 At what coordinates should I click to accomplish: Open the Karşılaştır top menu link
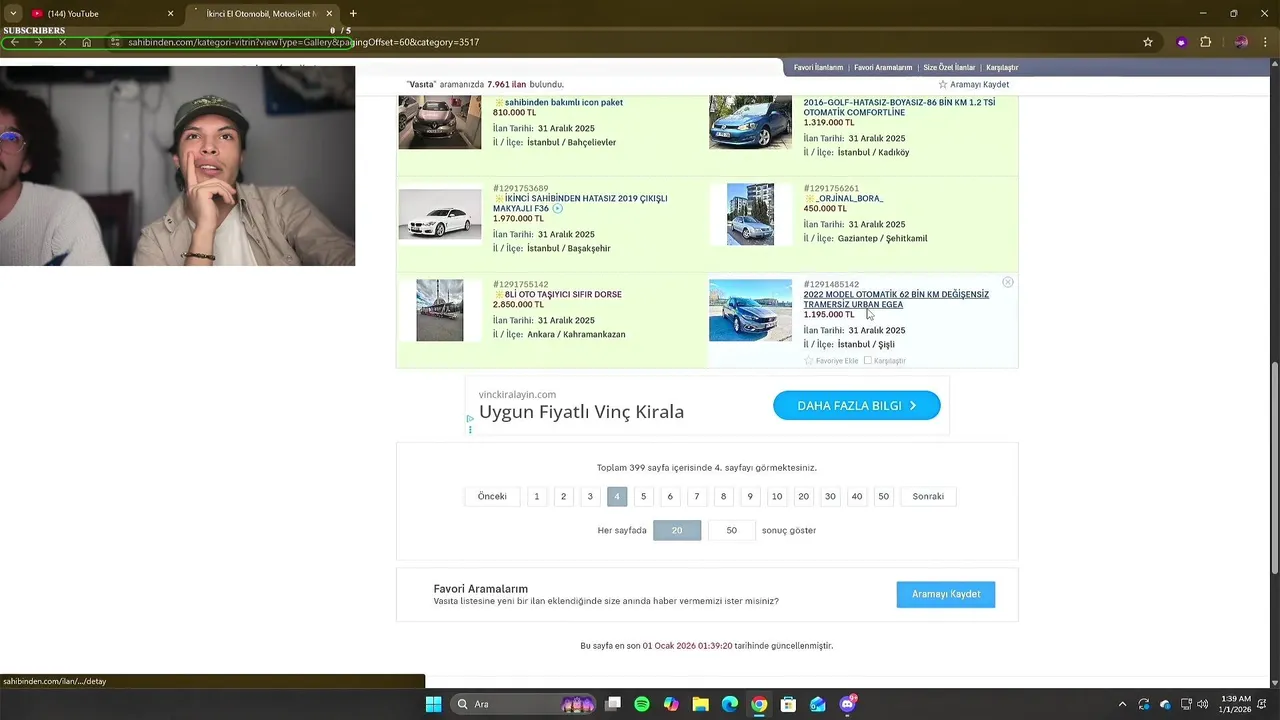pos(1002,68)
